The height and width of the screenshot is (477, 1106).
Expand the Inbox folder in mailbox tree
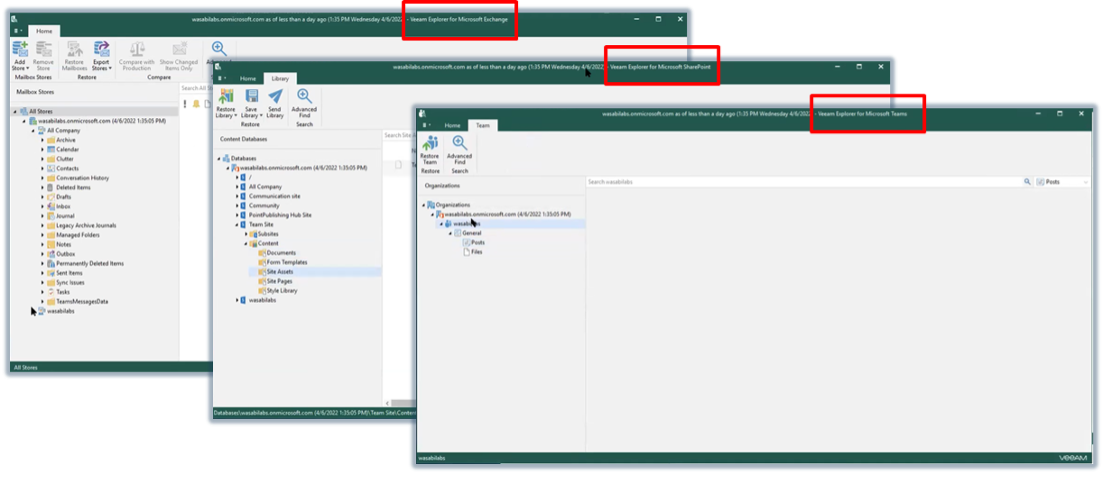(x=42, y=207)
